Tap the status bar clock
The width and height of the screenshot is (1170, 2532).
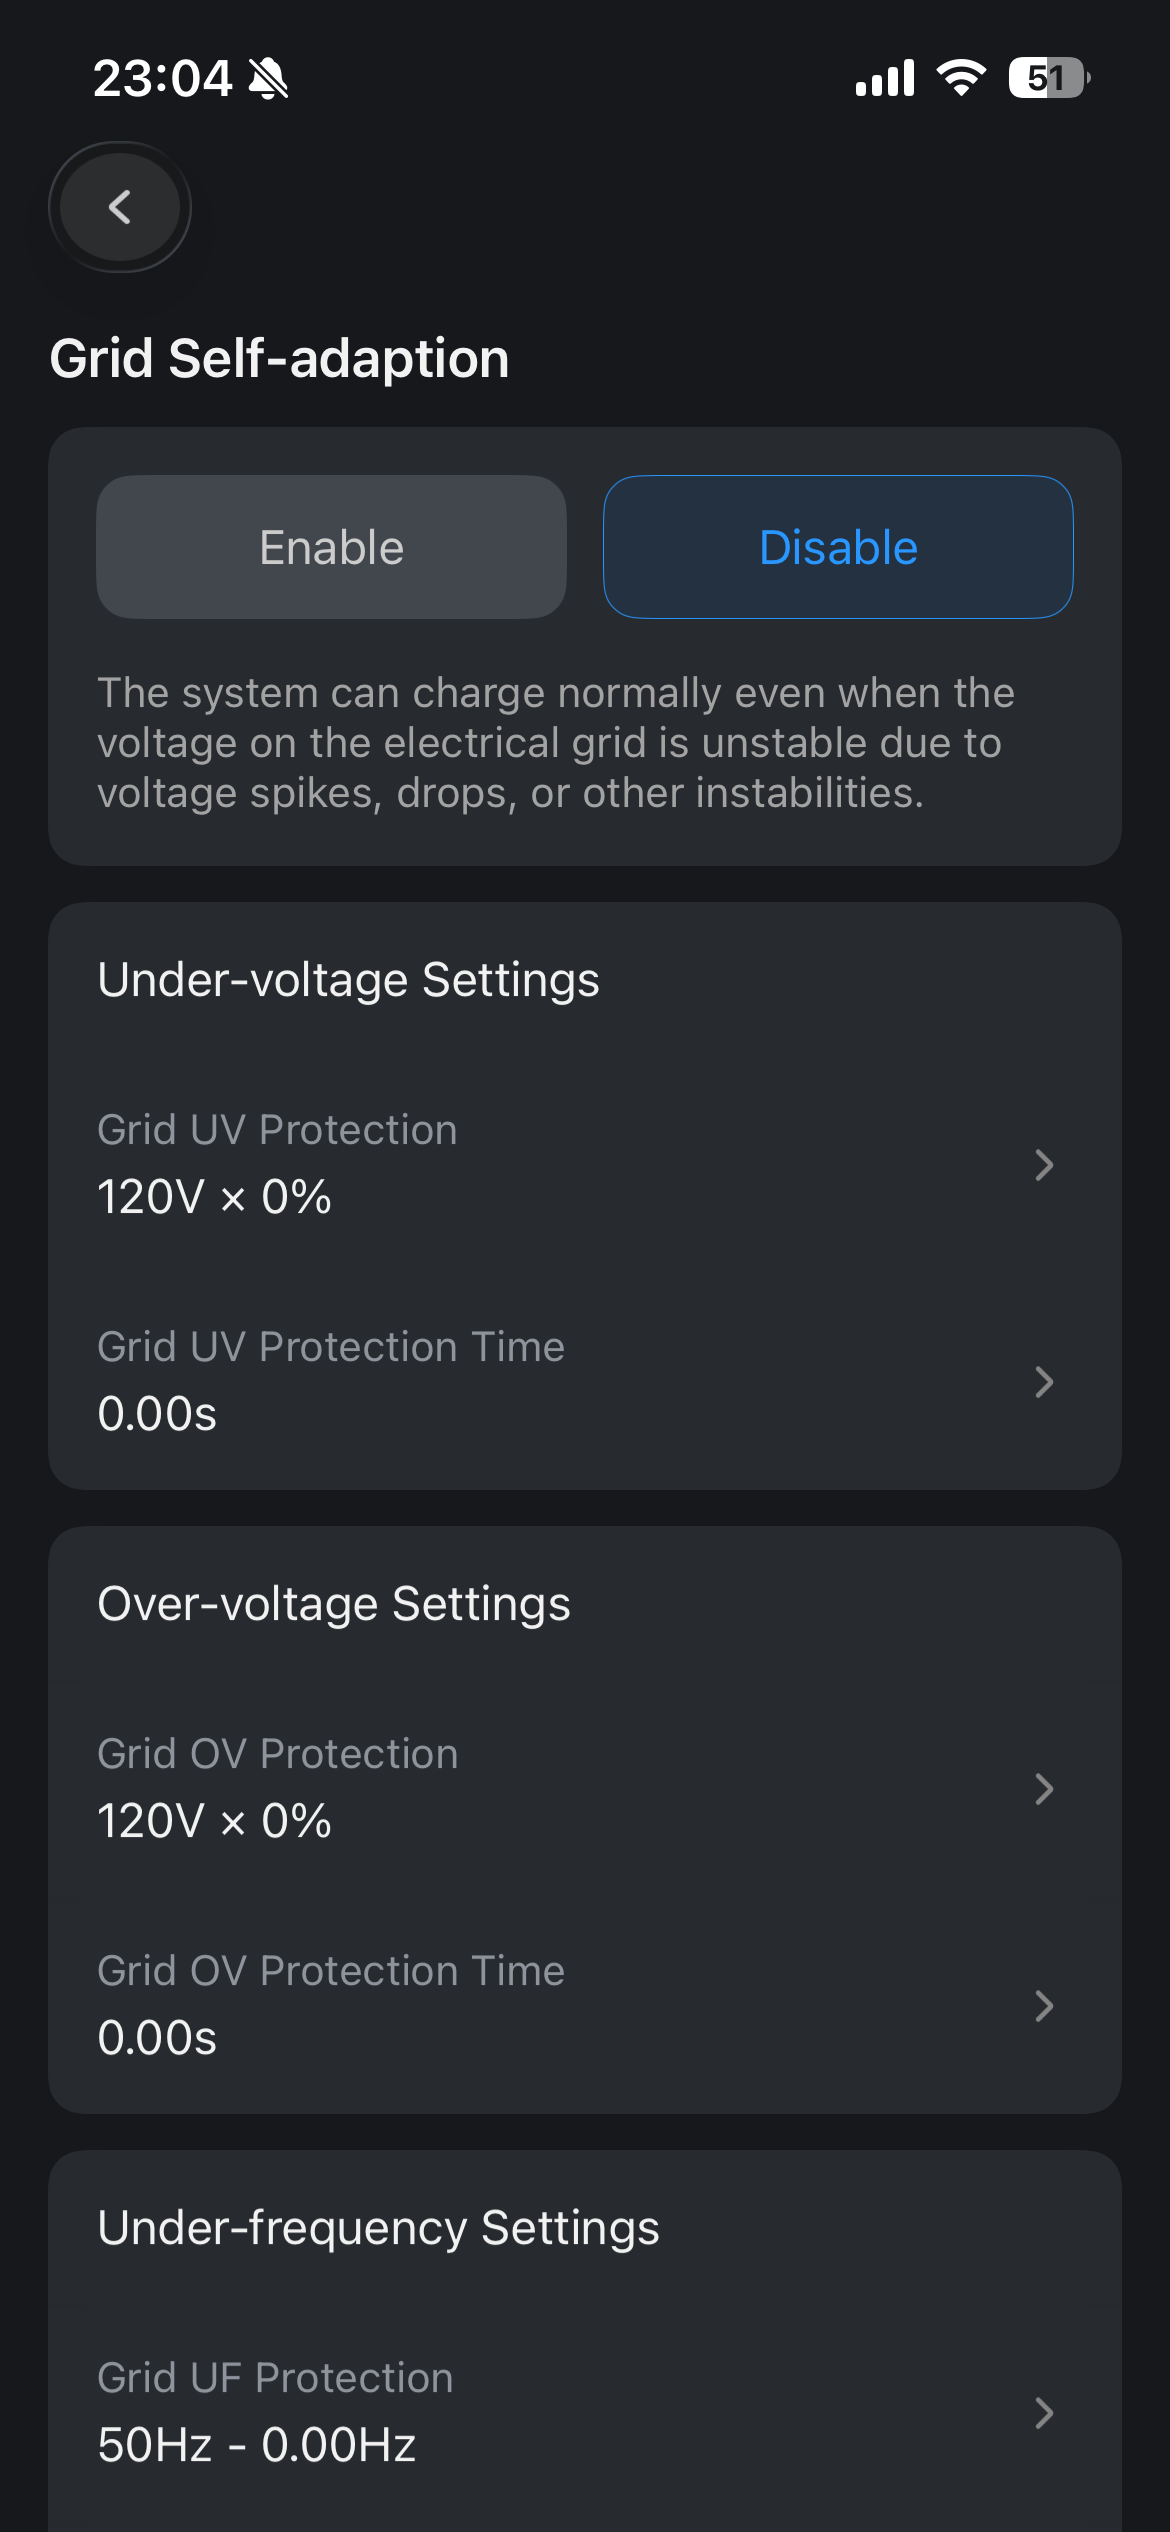click(x=162, y=78)
